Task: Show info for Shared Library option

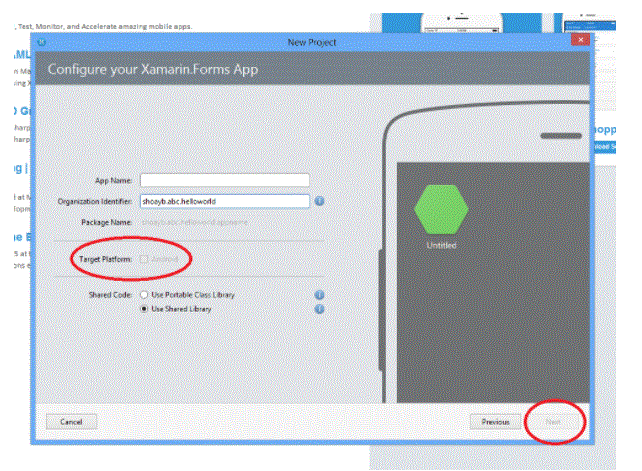Action: tap(319, 309)
